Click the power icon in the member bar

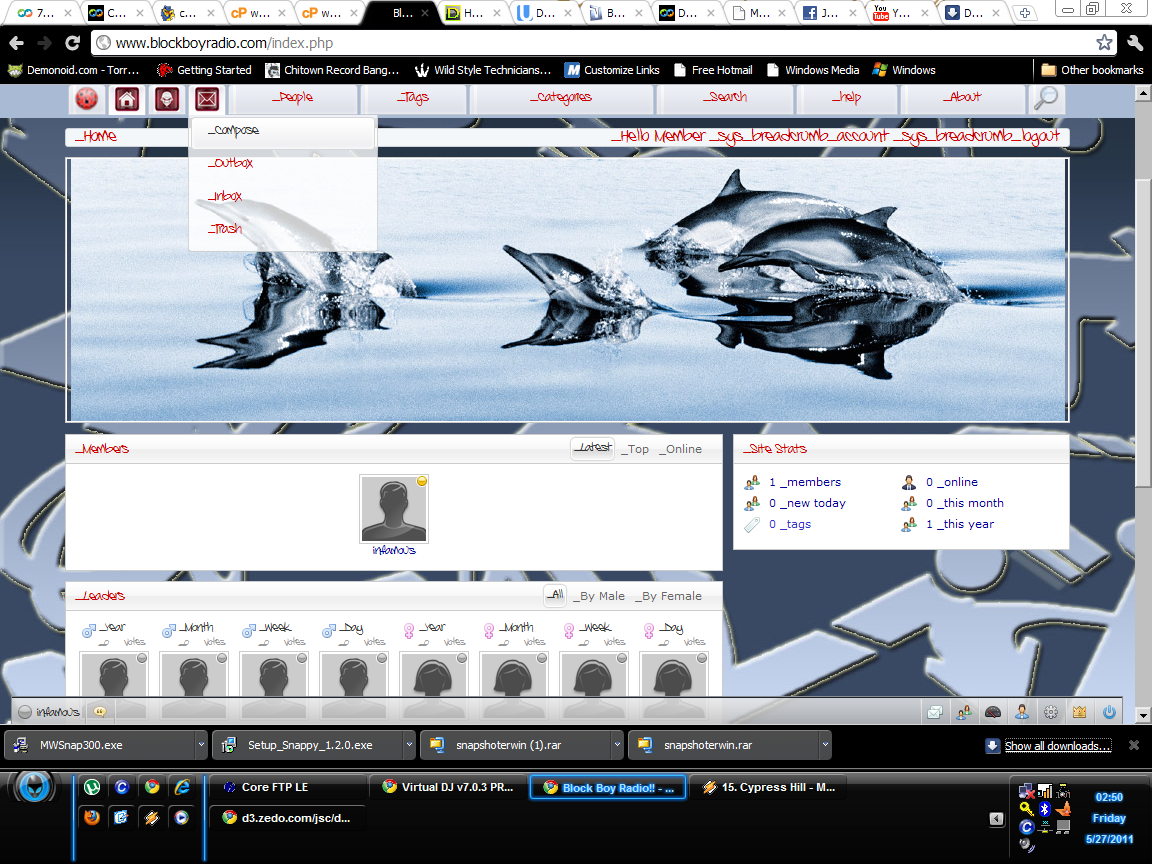pos(1109,712)
